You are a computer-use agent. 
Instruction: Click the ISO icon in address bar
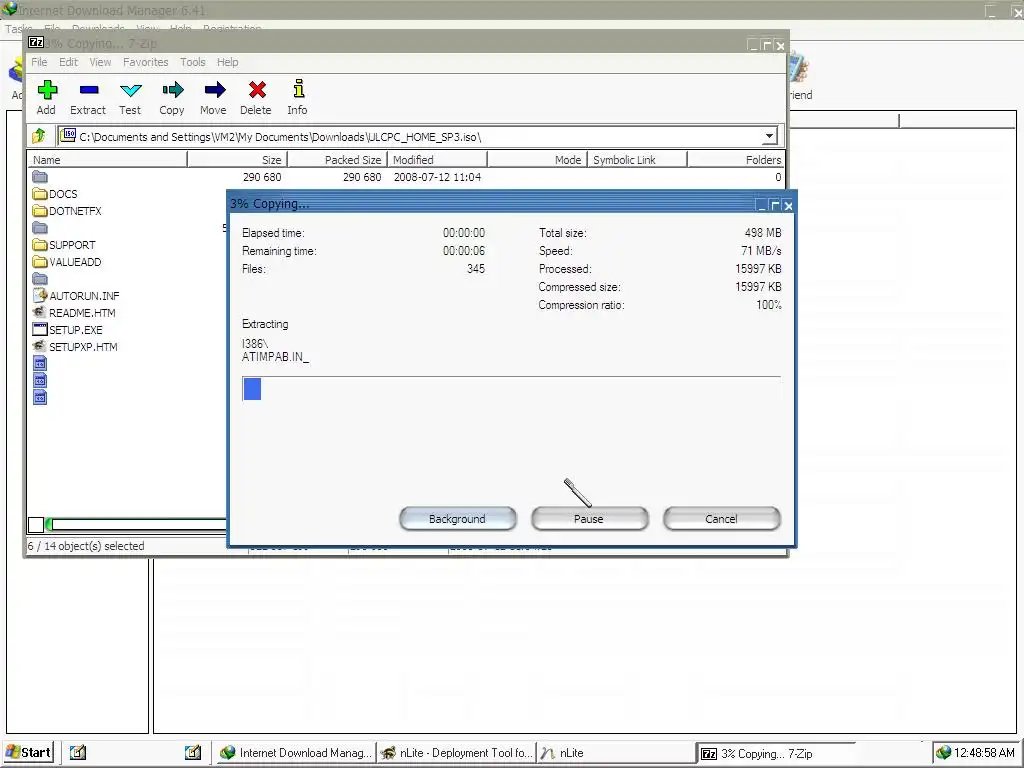click(68, 135)
